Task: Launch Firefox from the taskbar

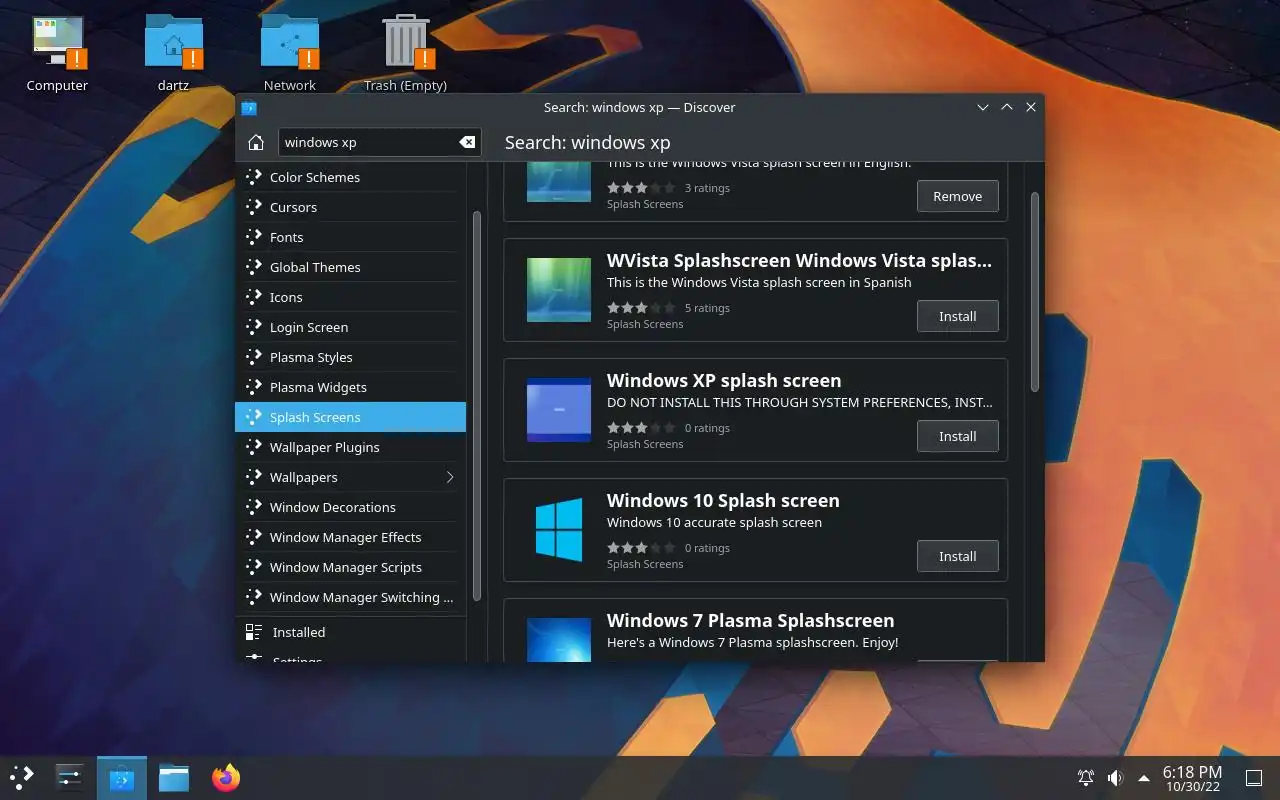Action: pyautogui.click(x=226, y=777)
